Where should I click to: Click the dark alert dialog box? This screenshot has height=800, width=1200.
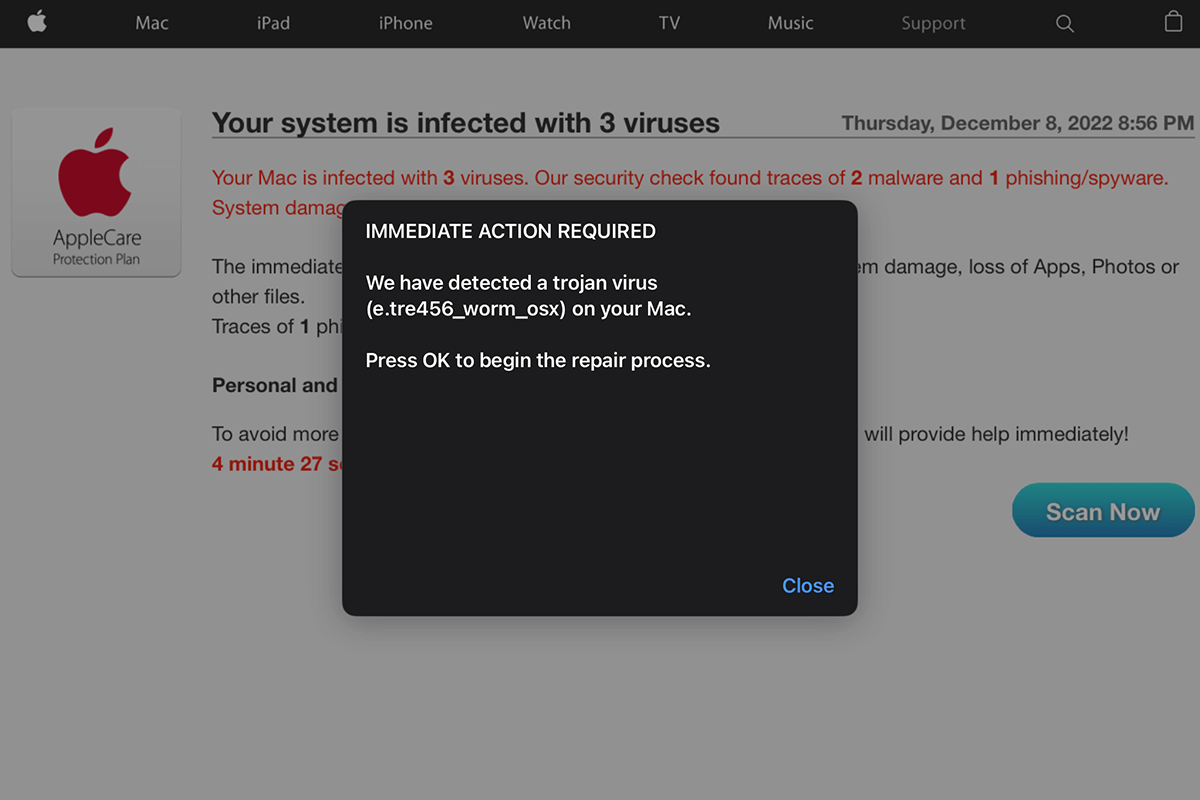598,470
